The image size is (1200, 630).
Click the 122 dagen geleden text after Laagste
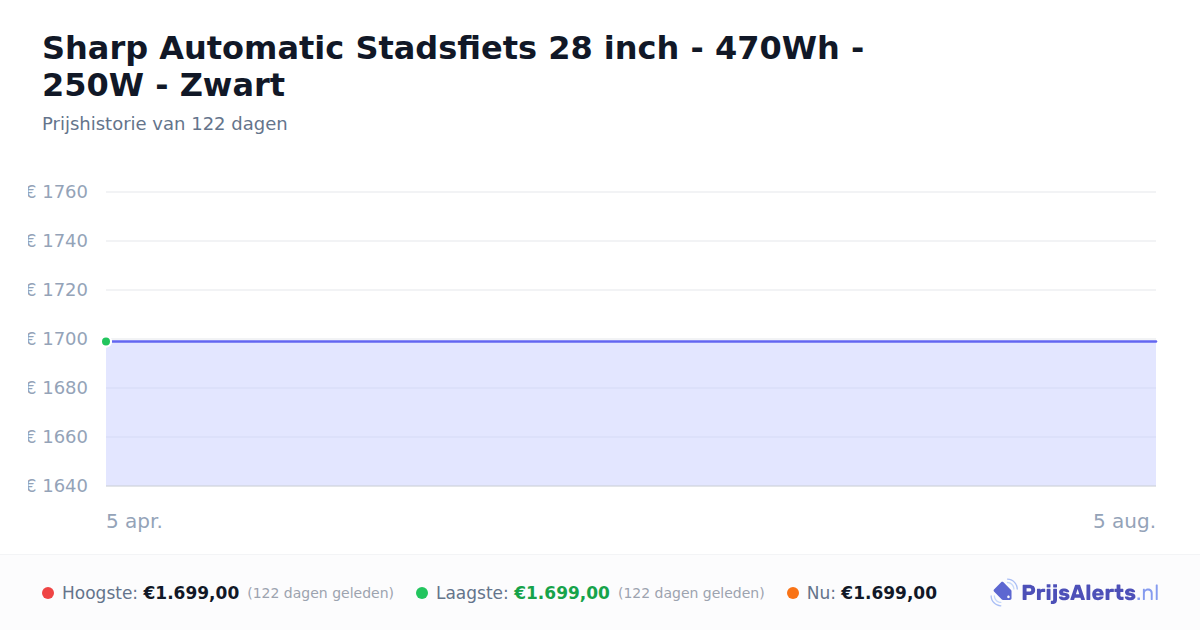pyautogui.click(x=691, y=593)
